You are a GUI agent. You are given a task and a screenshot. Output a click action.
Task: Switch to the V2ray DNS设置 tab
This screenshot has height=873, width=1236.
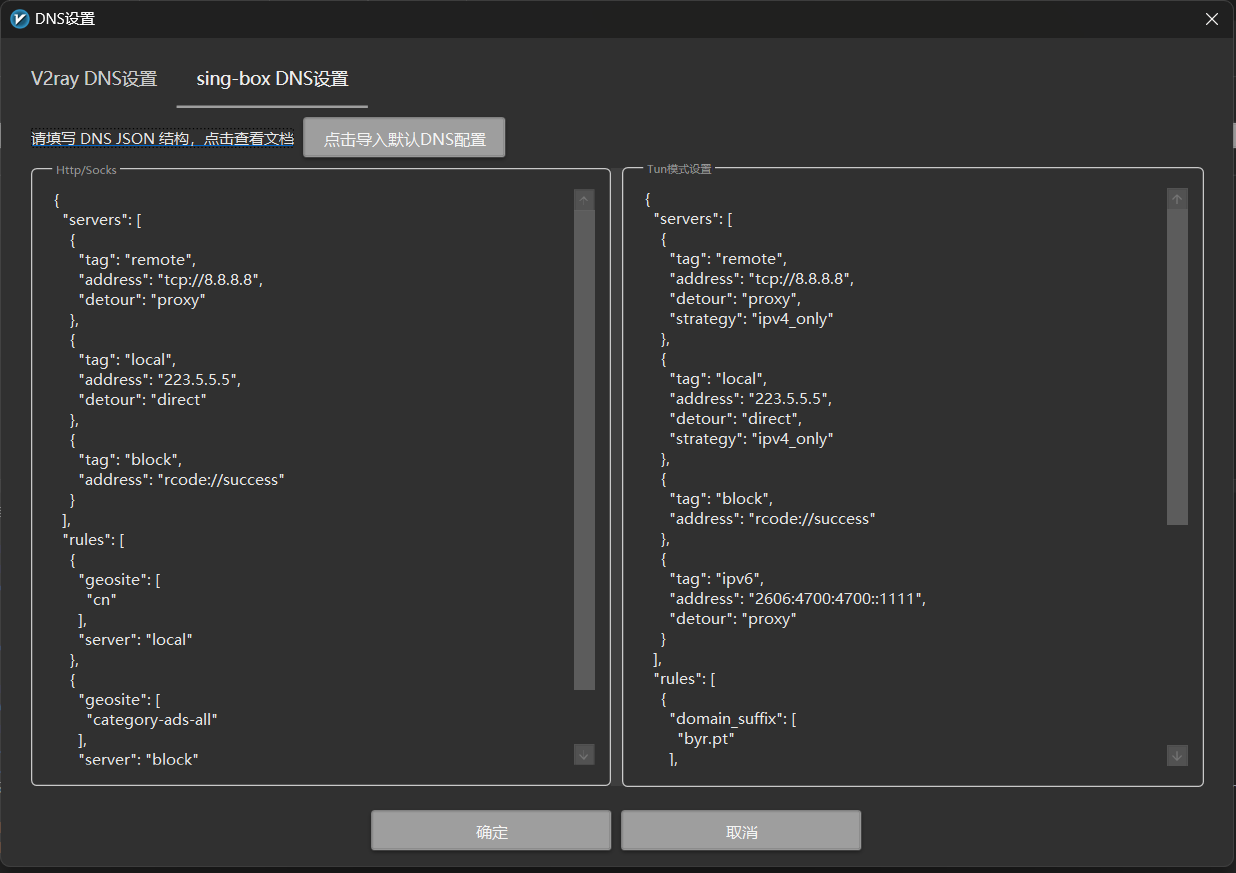click(94, 79)
